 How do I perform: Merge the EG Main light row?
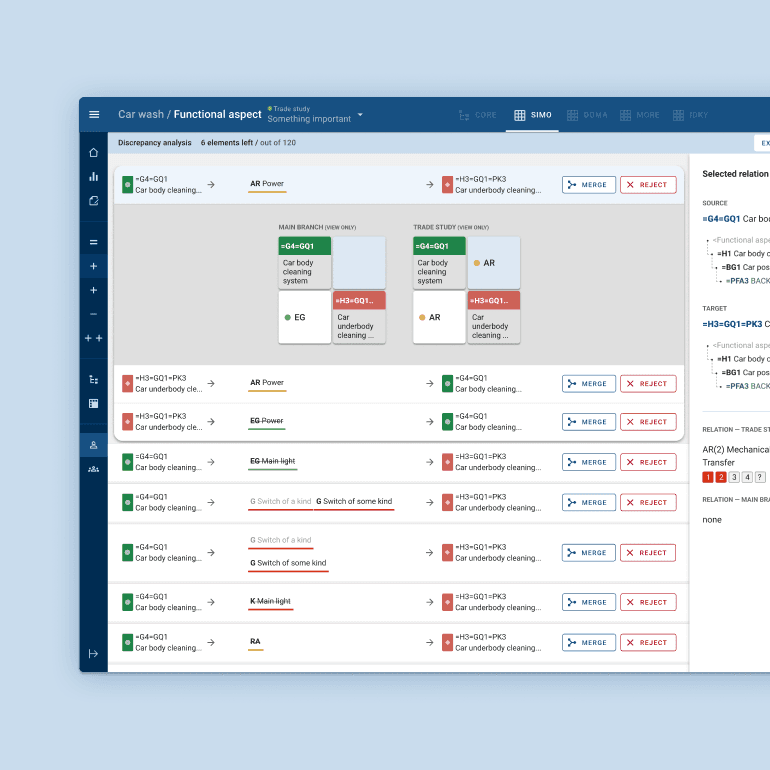point(589,462)
